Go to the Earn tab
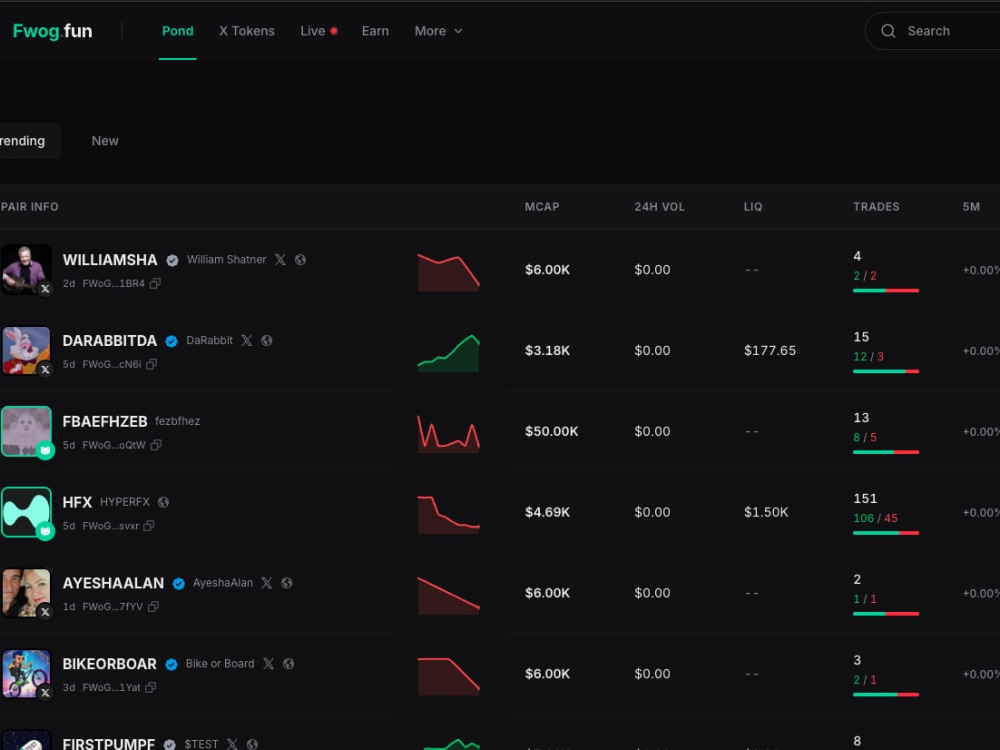1000x750 pixels. [375, 31]
